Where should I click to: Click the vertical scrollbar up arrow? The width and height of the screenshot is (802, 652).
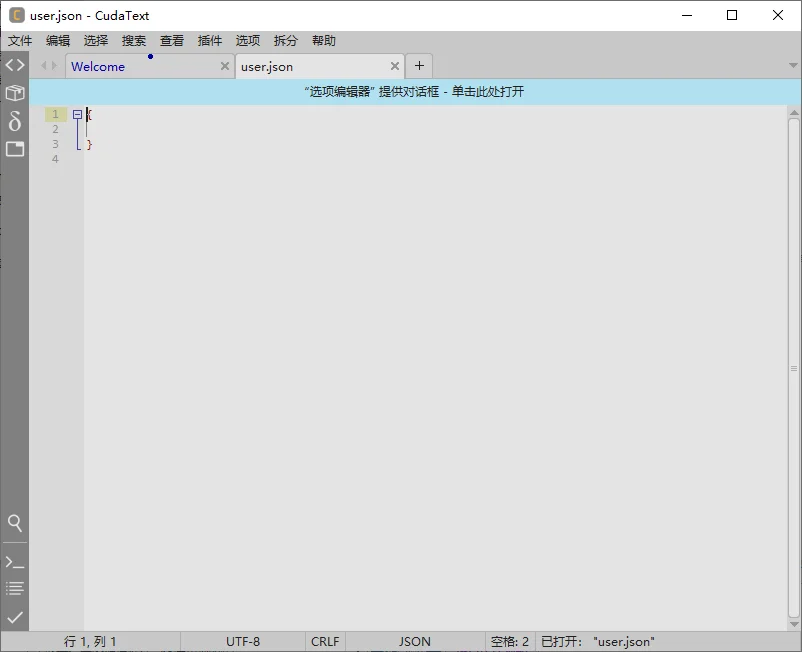pos(794,113)
